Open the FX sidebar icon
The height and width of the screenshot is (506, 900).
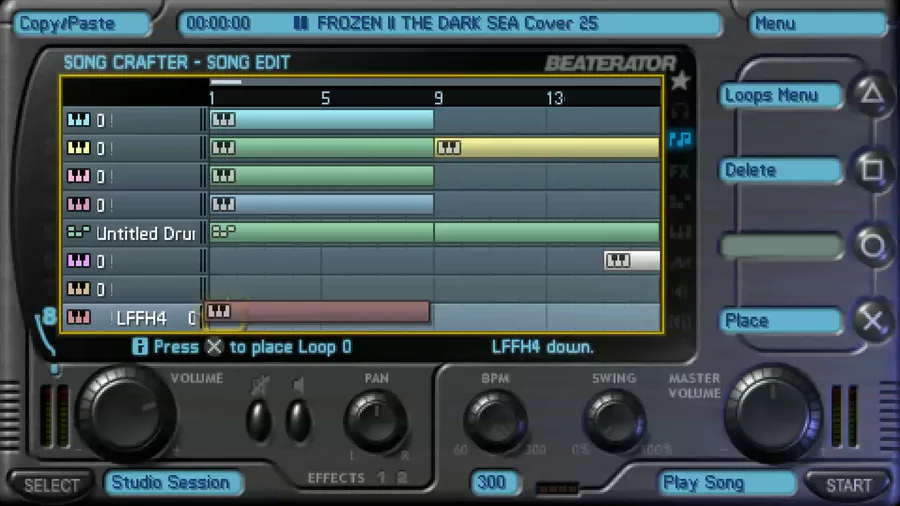[x=680, y=171]
